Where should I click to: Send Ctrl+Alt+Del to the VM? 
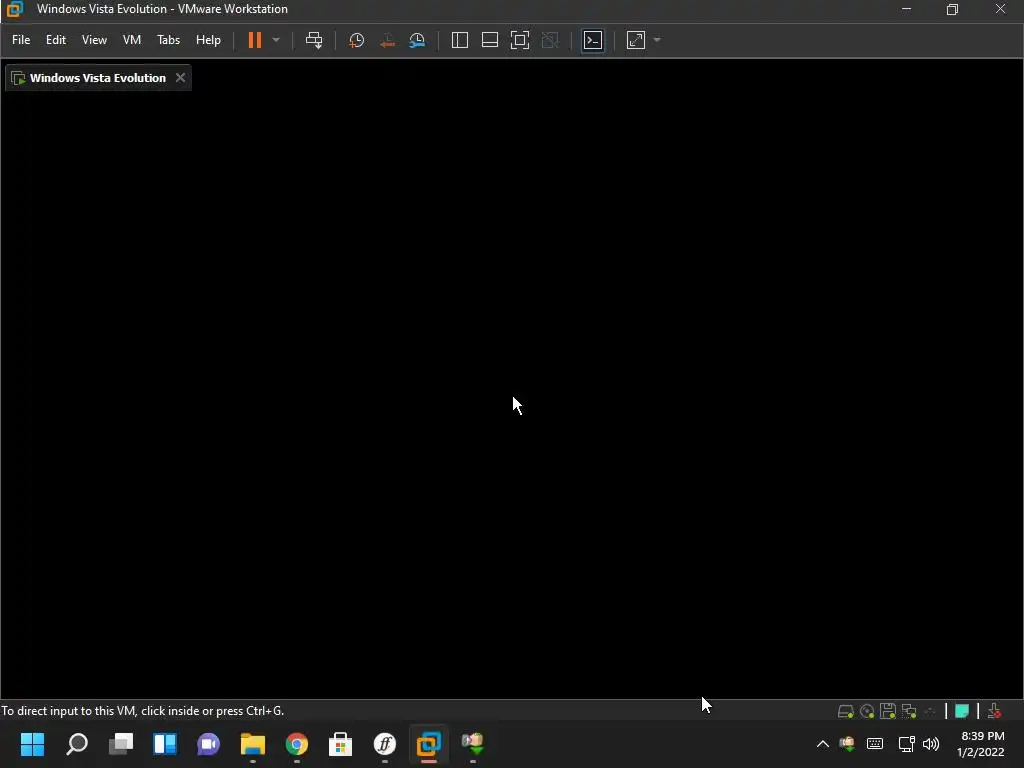(314, 40)
